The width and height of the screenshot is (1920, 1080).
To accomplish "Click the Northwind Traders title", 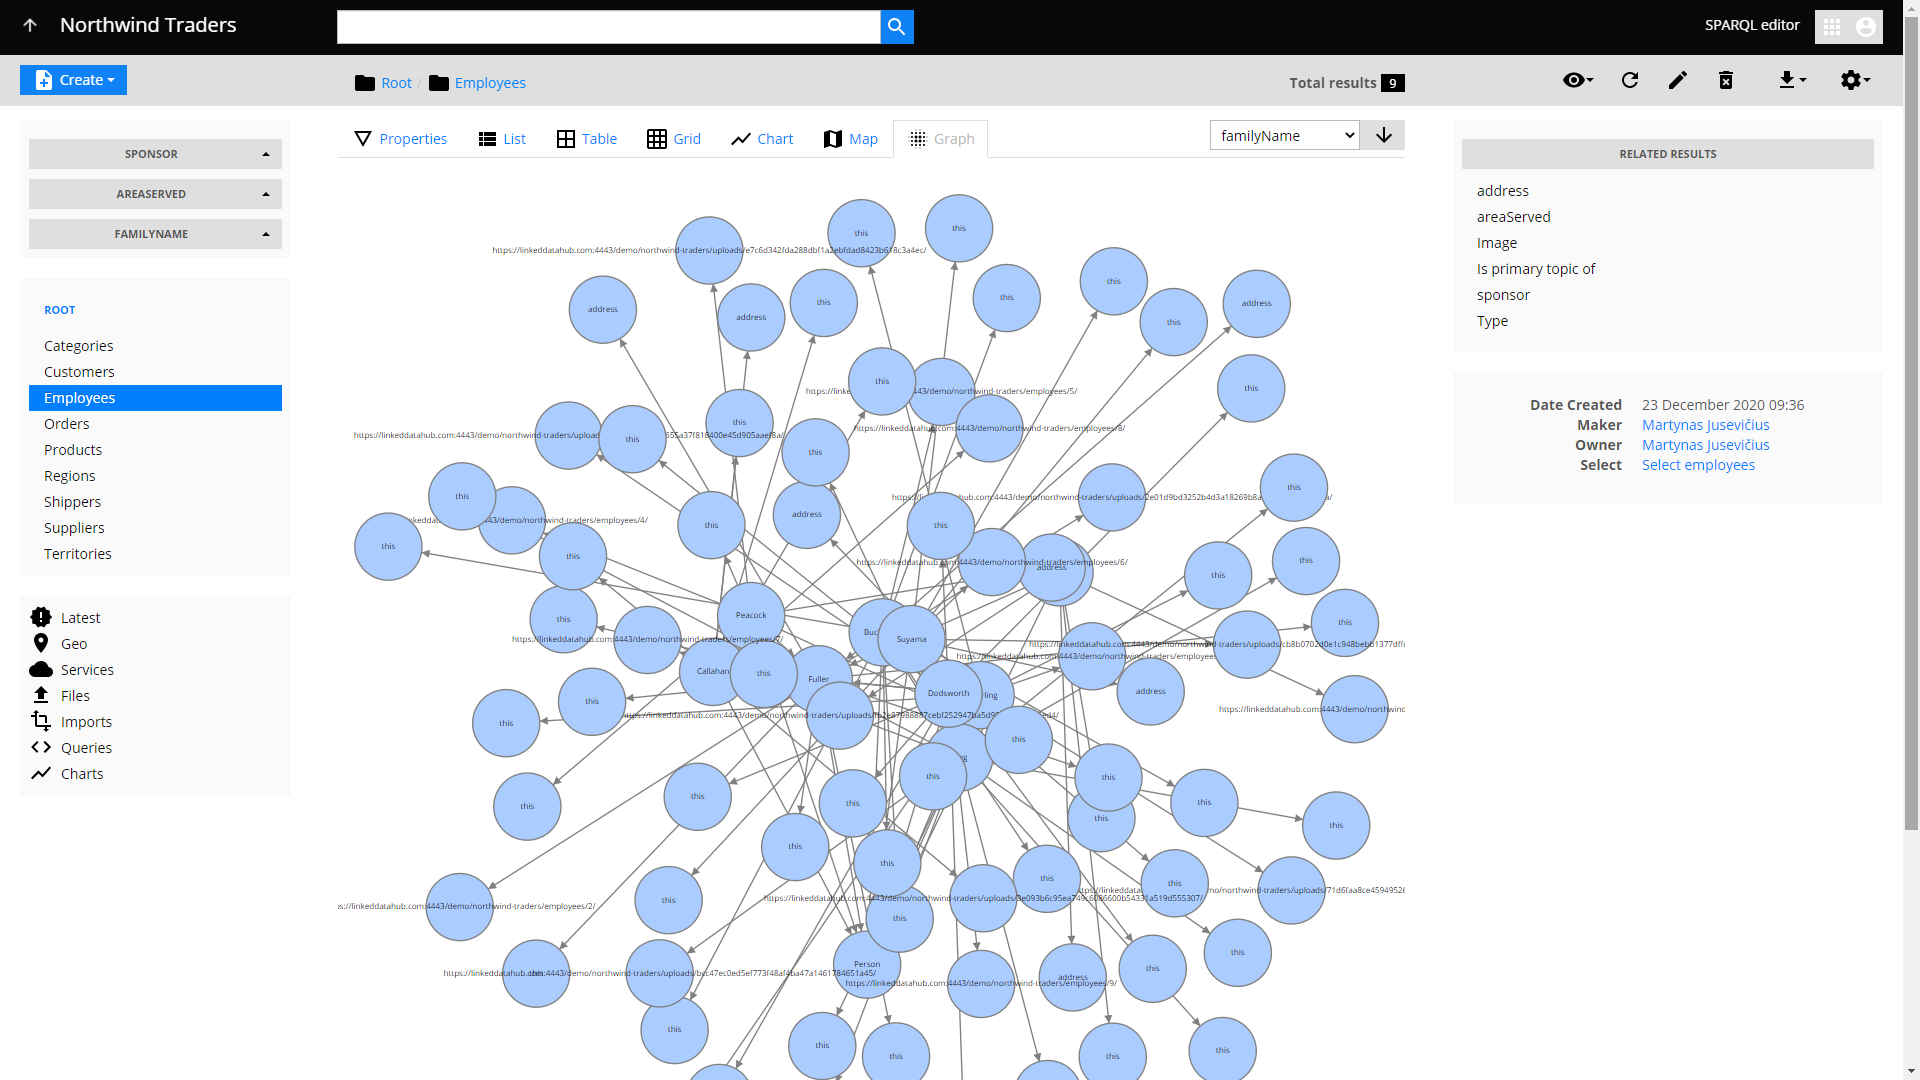I will click(148, 25).
